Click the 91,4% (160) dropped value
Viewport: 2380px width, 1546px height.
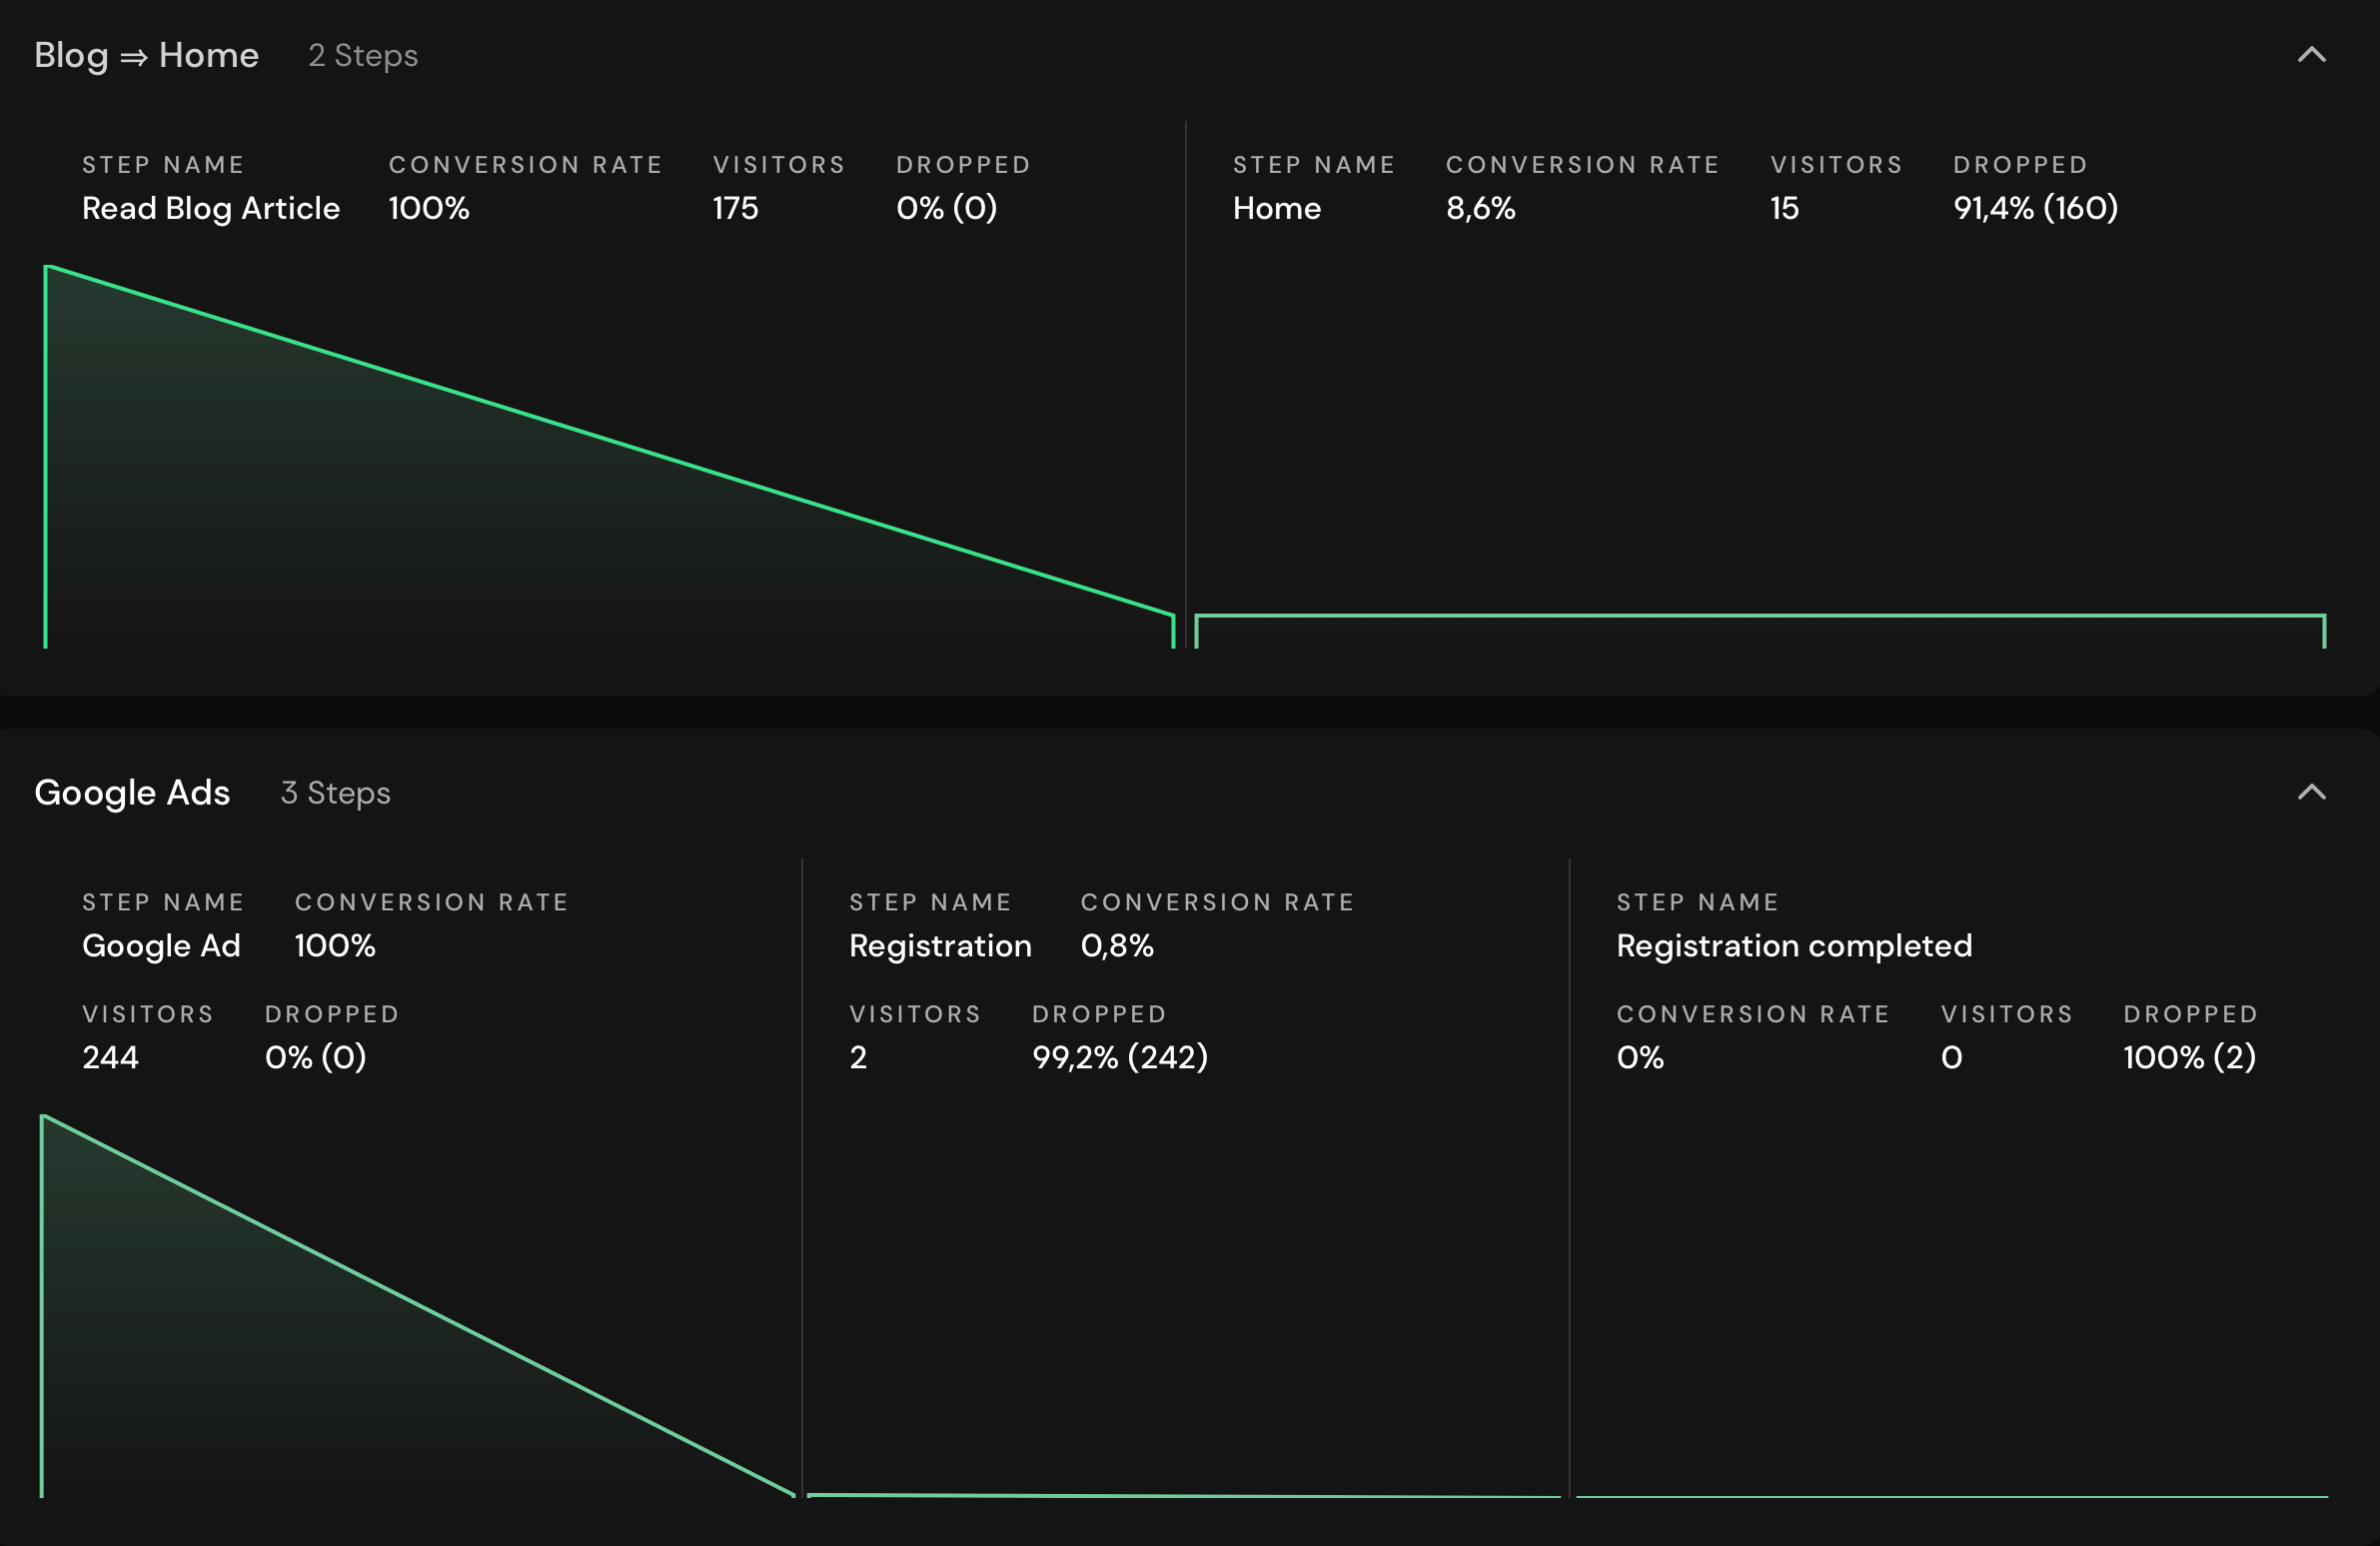(x=2035, y=208)
